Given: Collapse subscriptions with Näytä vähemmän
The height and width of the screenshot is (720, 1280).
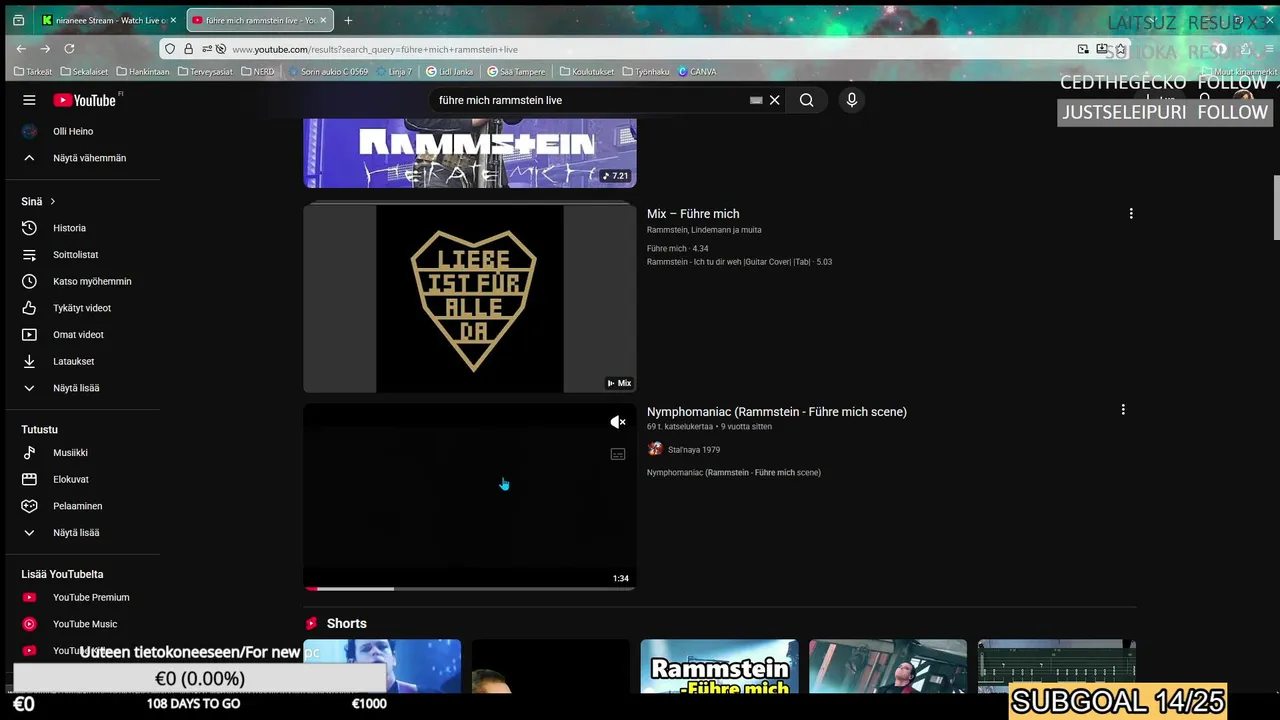Looking at the screenshot, I should (x=82, y=158).
